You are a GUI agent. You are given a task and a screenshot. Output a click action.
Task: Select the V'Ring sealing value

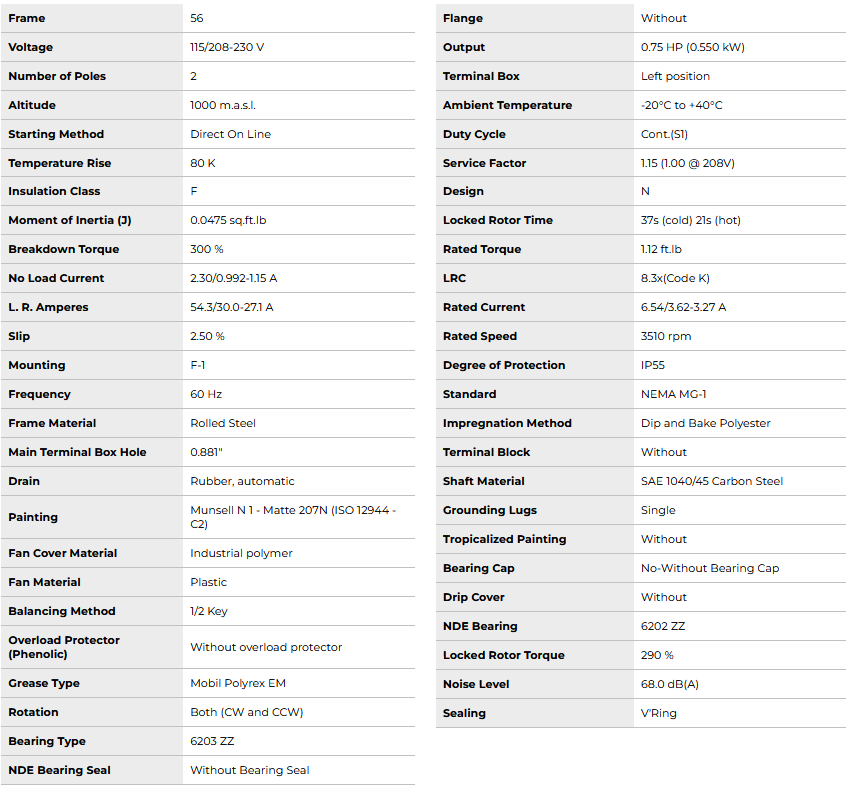click(658, 713)
